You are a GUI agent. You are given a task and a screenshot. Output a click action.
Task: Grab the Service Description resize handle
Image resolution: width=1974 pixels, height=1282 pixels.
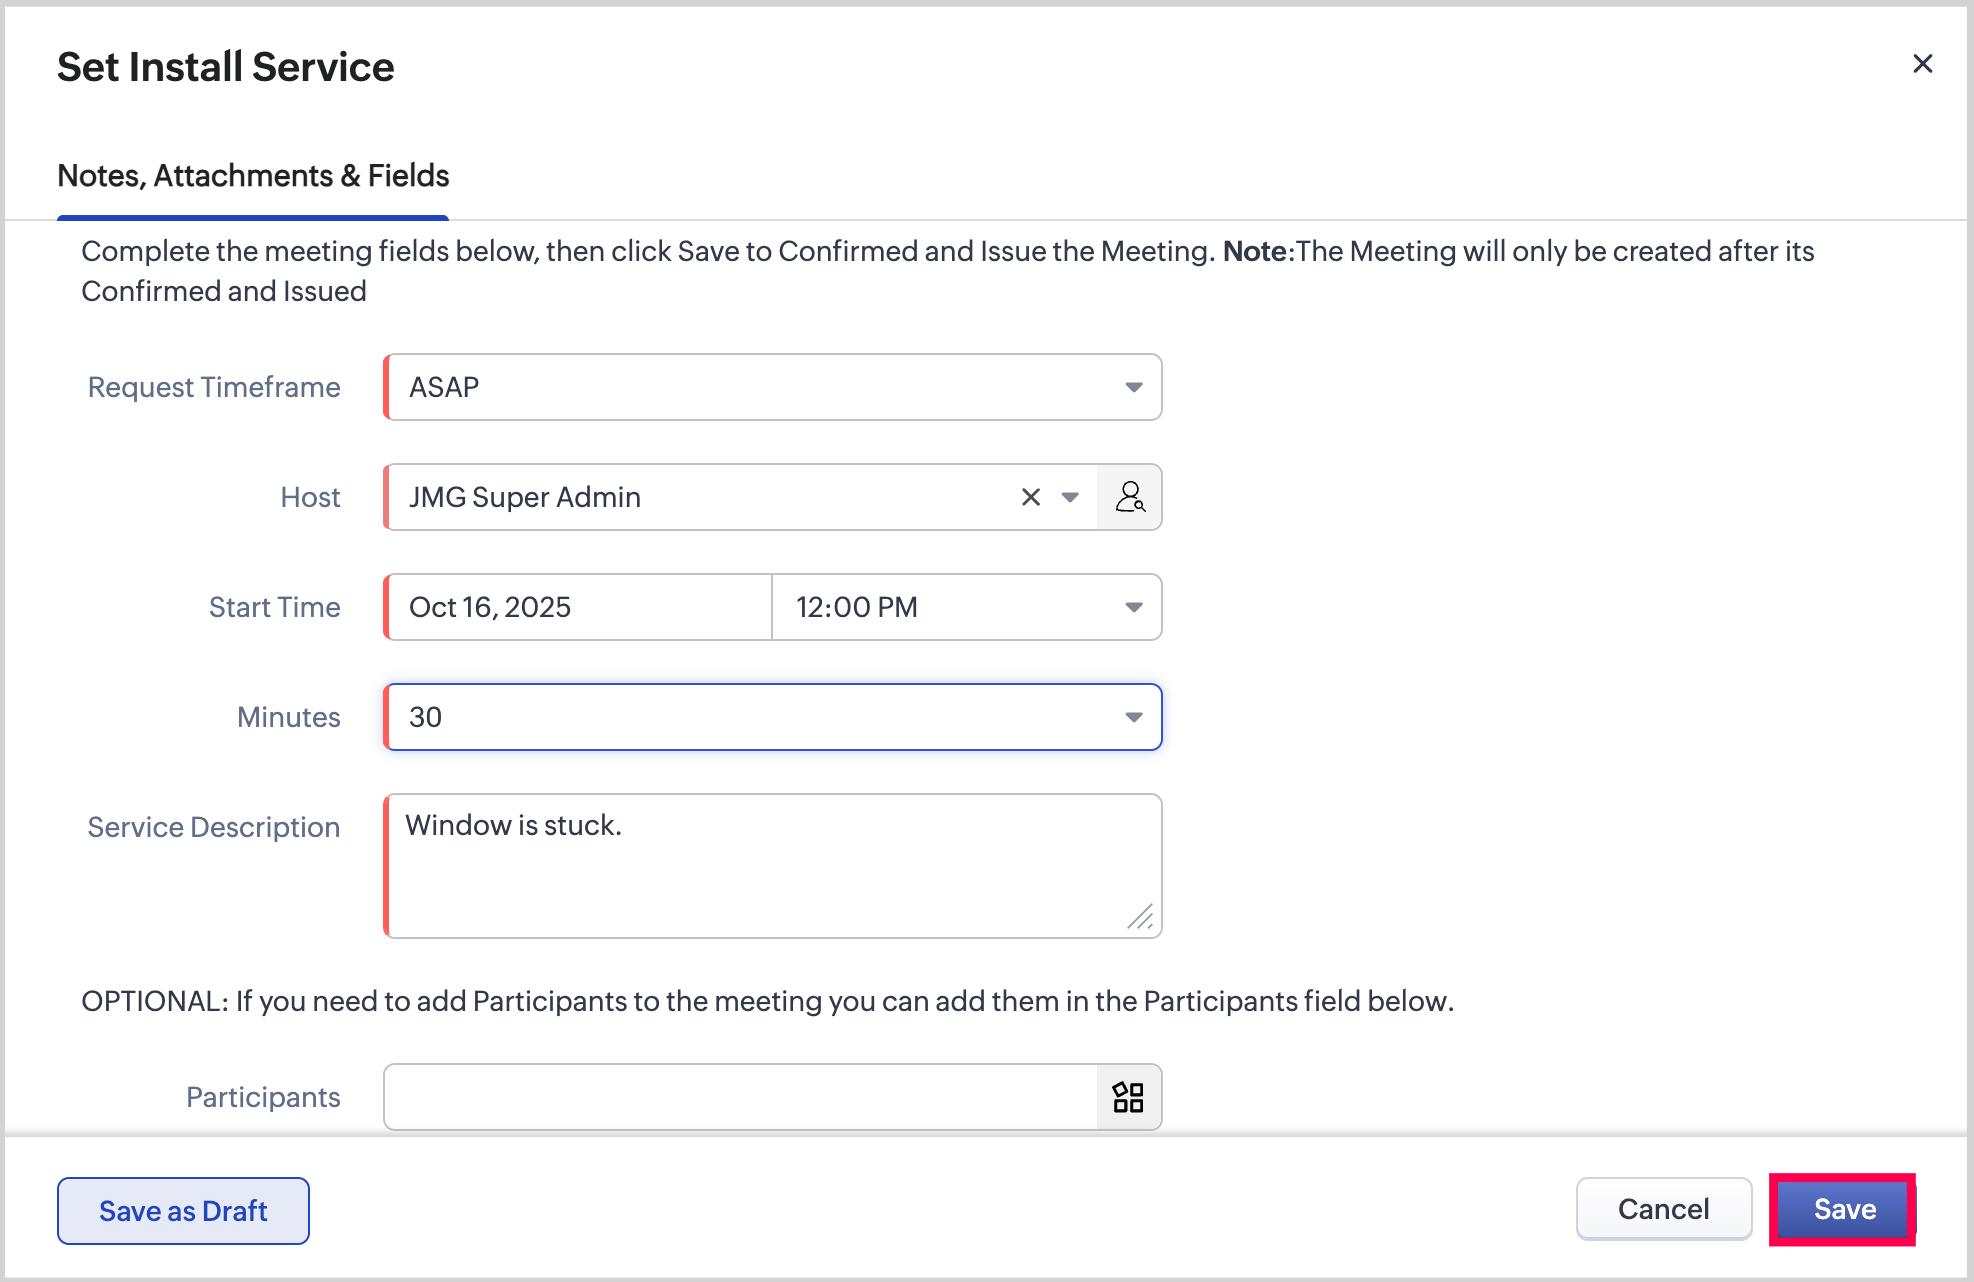pyautogui.click(x=1141, y=917)
